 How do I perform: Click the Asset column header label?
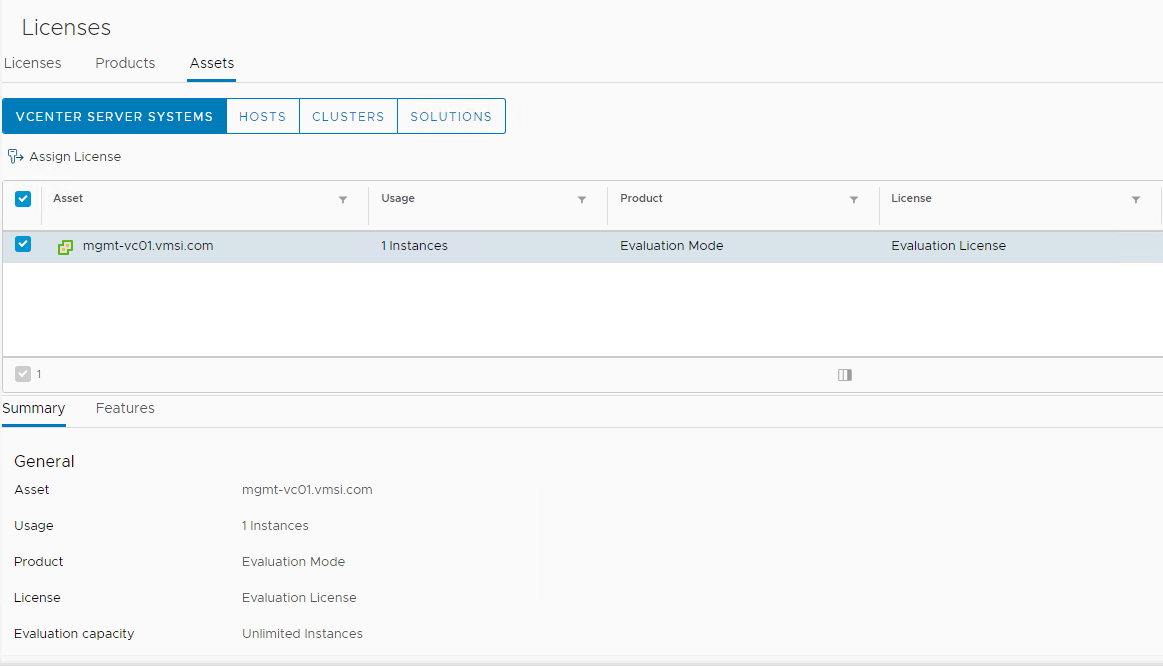click(68, 198)
